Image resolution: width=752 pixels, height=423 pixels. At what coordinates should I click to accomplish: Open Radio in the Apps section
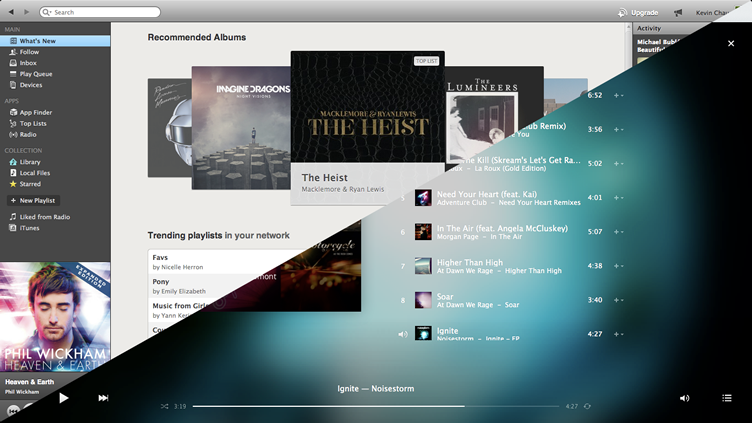(x=28, y=134)
